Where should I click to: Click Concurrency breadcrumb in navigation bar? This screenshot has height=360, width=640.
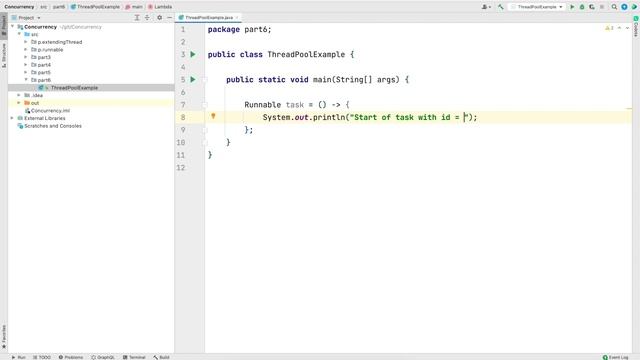(19, 7)
